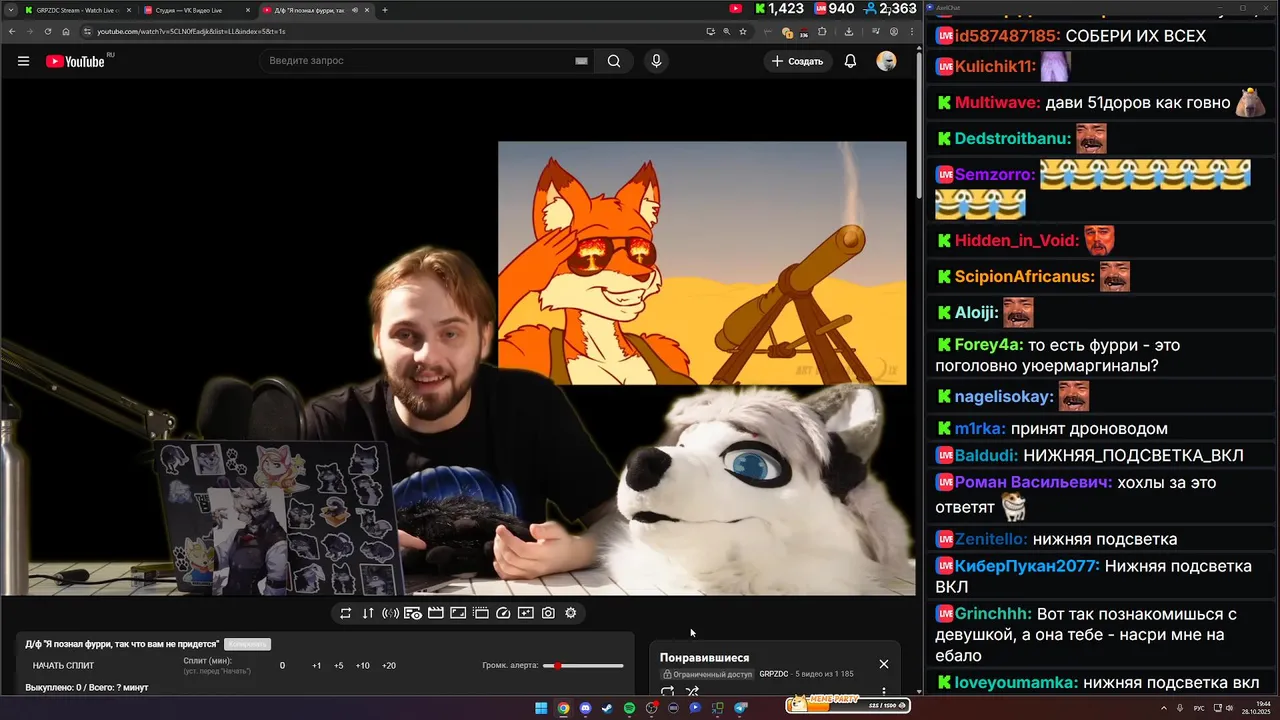Click the clapperboard icon in player toolbar

(x=435, y=613)
